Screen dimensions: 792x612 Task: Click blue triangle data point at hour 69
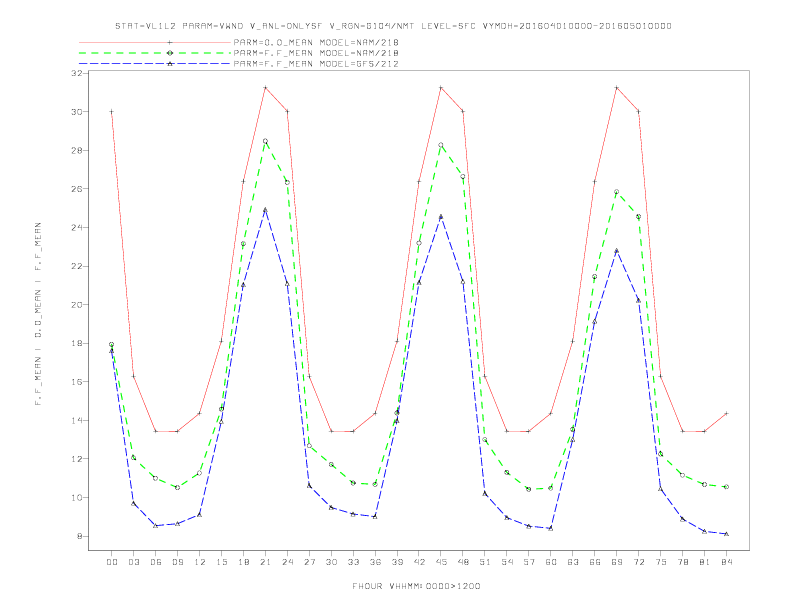[x=617, y=250]
